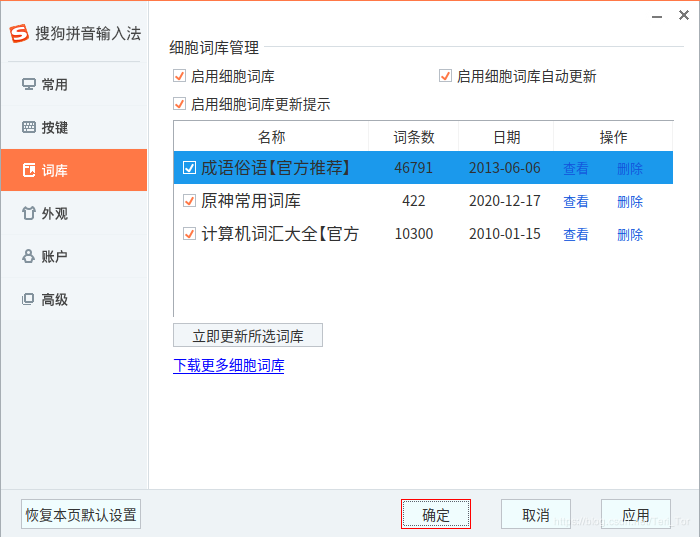Toggle 启用细胞词库自动更新 checkbox

[x=445, y=76]
